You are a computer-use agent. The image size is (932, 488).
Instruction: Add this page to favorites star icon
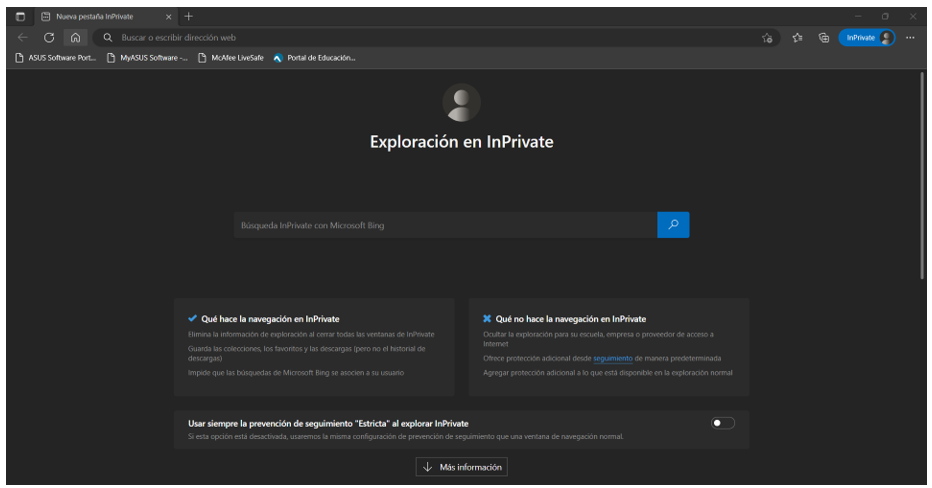[767, 38]
